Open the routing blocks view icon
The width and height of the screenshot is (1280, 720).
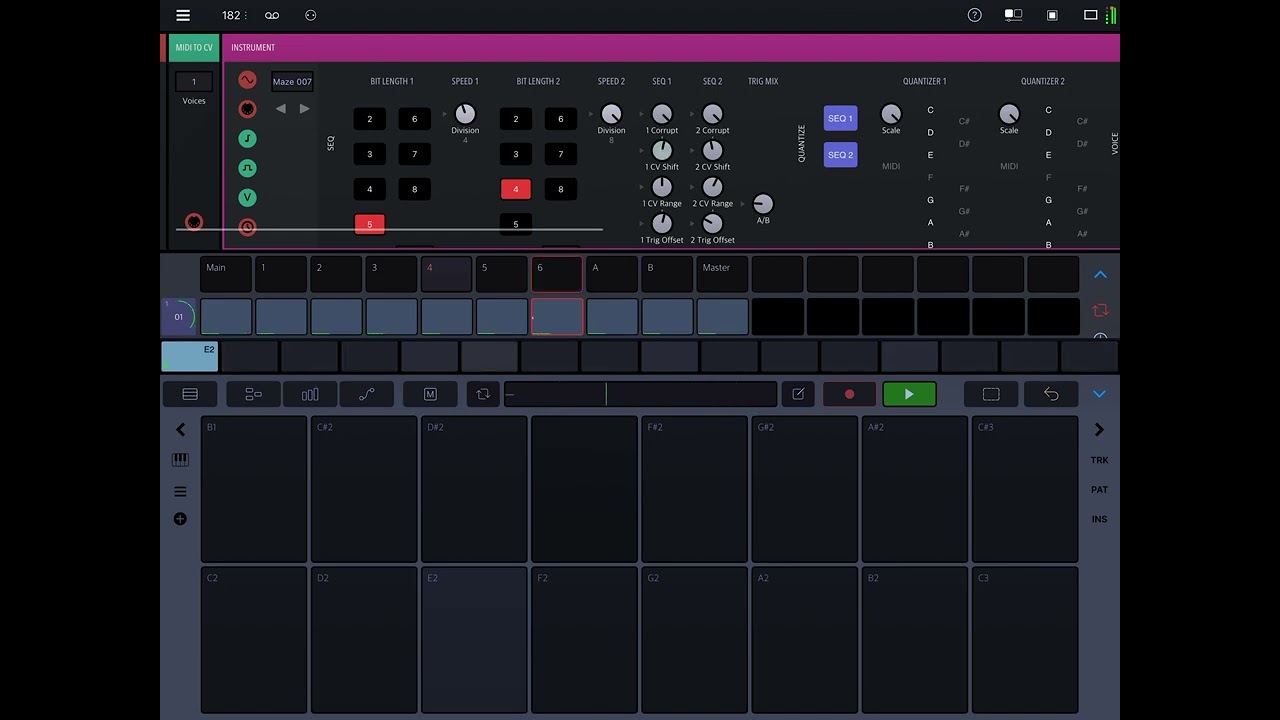[253, 394]
